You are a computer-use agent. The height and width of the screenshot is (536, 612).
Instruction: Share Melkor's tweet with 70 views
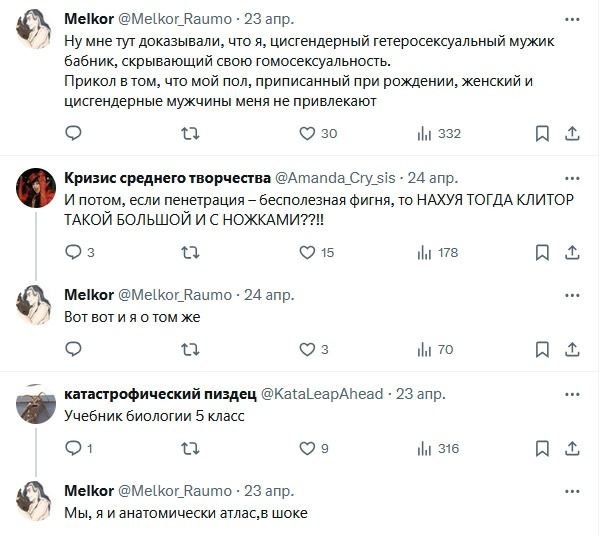coord(574,349)
